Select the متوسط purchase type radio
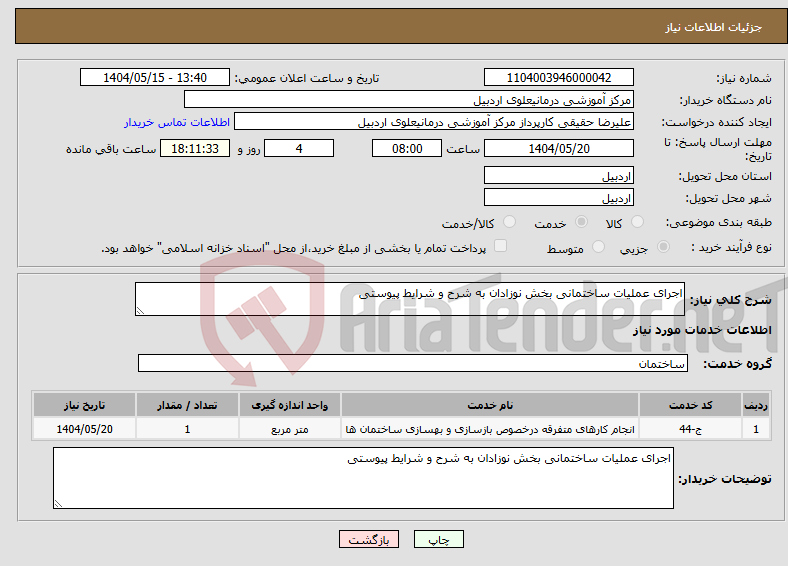 pyautogui.click(x=598, y=246)
